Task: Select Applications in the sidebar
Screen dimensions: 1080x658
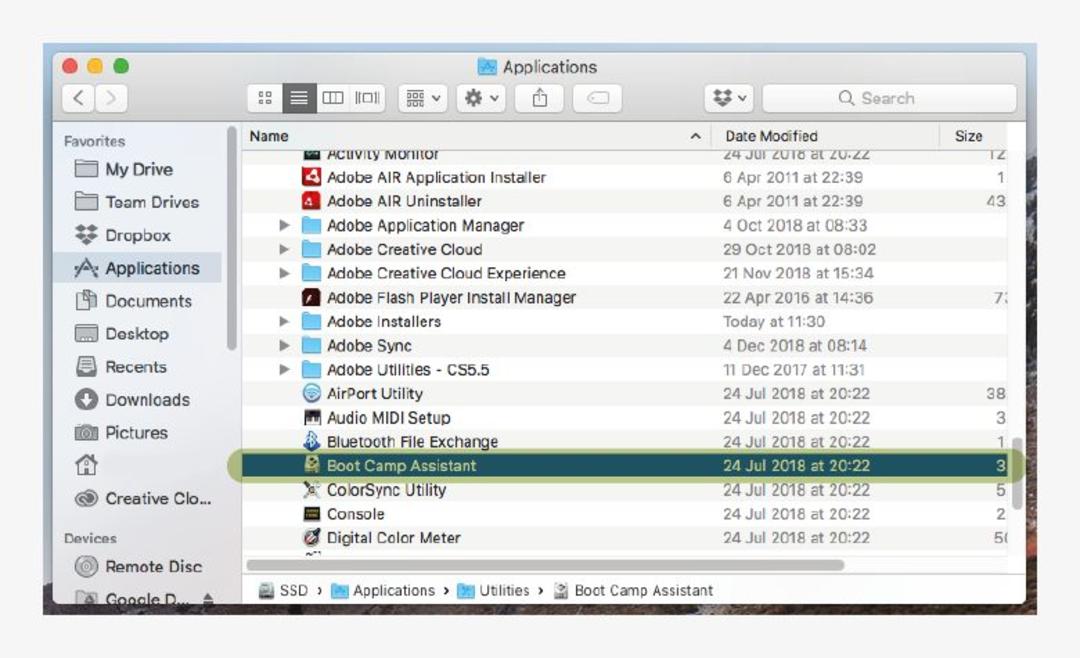Action: click(138, 268)
